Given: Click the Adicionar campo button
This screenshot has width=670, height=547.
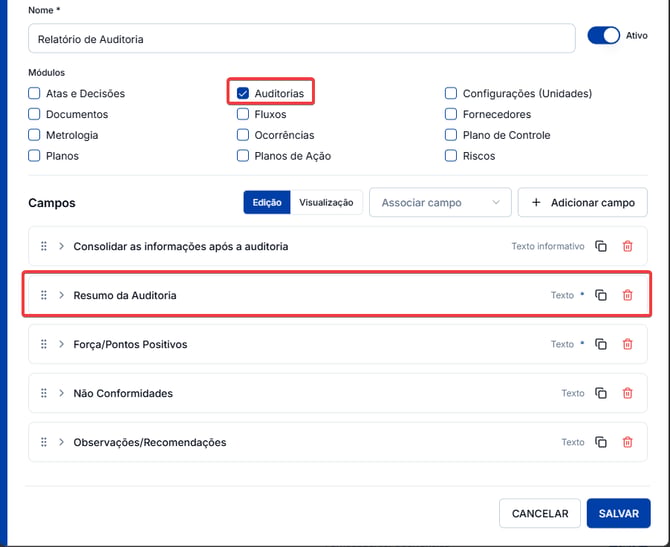Looking at the screenshot, I should (582, 203).
